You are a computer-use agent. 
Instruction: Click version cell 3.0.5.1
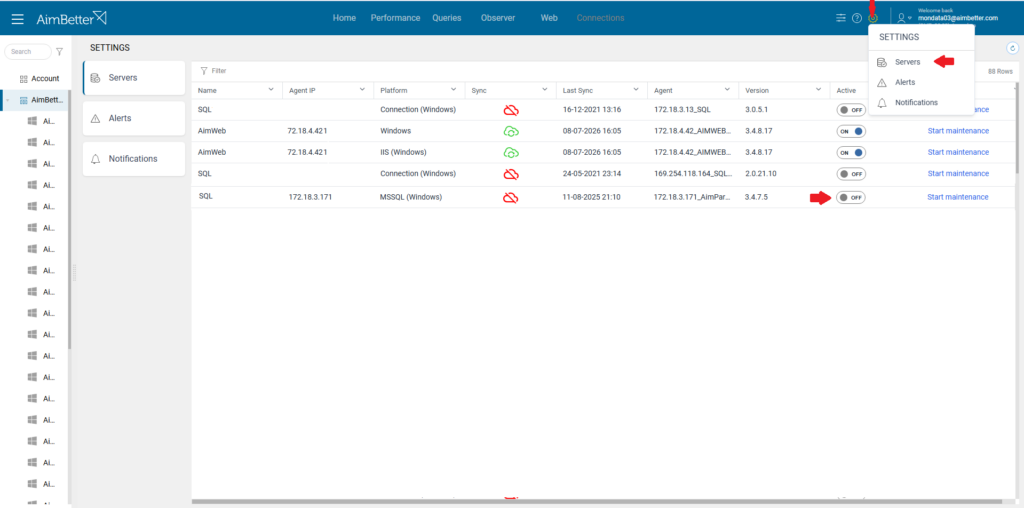[756, 110]
